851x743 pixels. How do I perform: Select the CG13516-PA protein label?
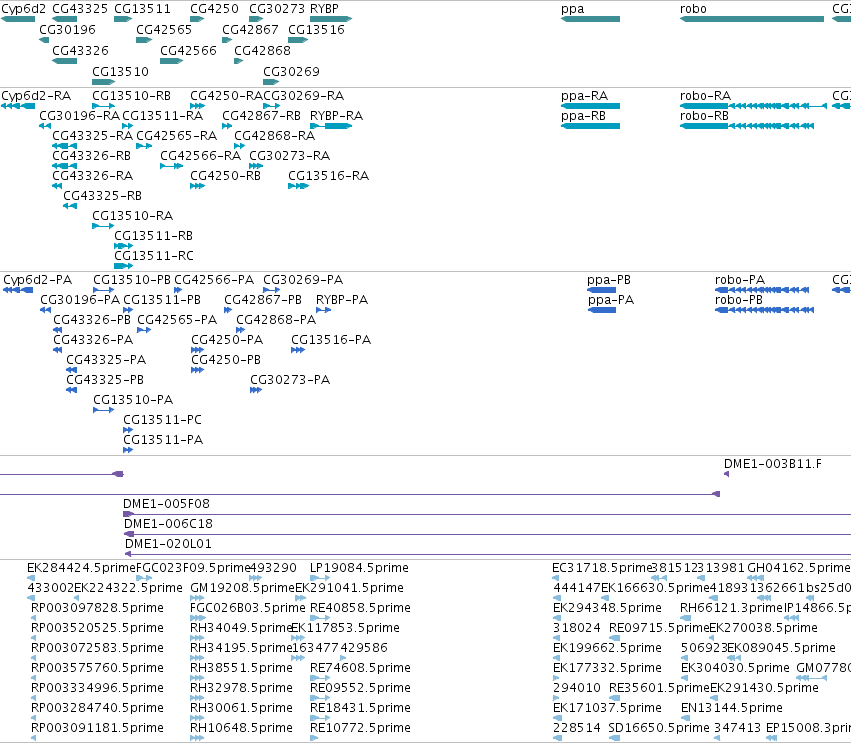tap(331, 340)
